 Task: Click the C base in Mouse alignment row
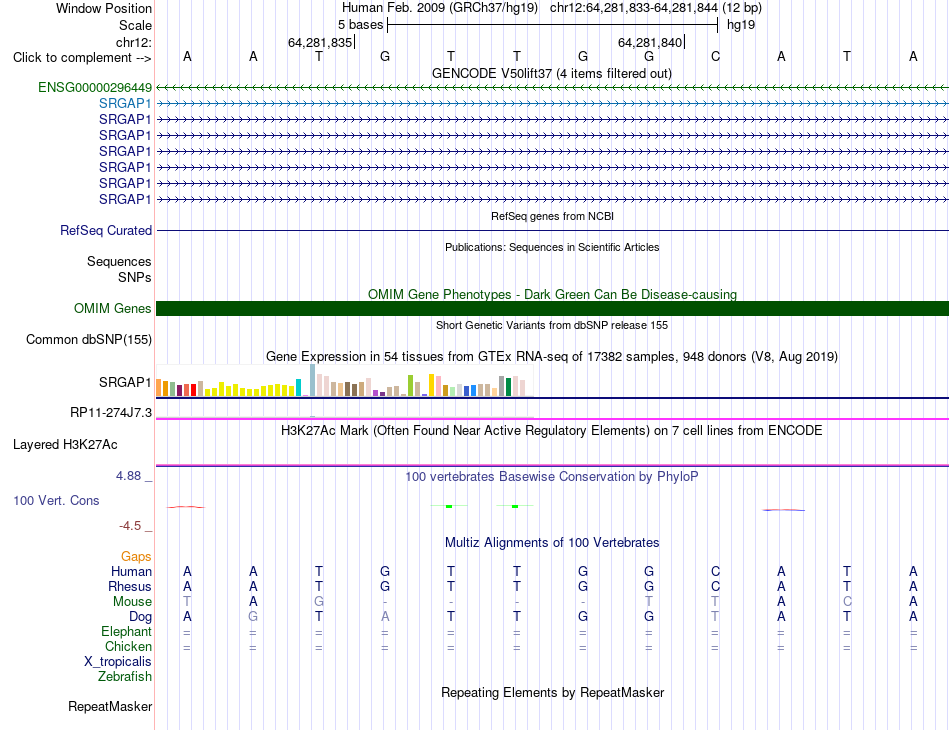coord(847,602)
